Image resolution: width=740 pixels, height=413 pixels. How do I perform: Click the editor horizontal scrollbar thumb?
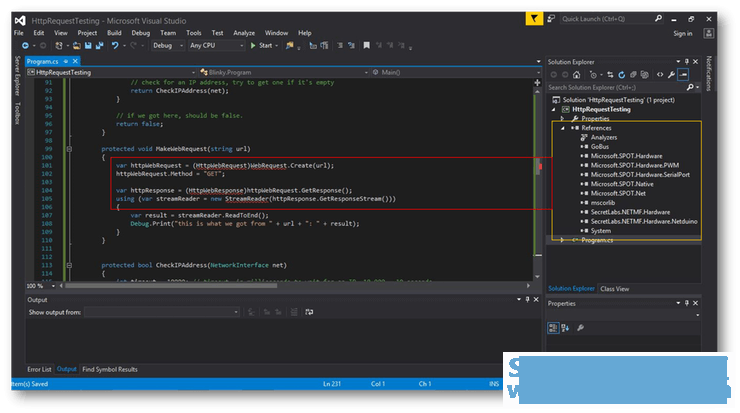[x=171, y=286]
